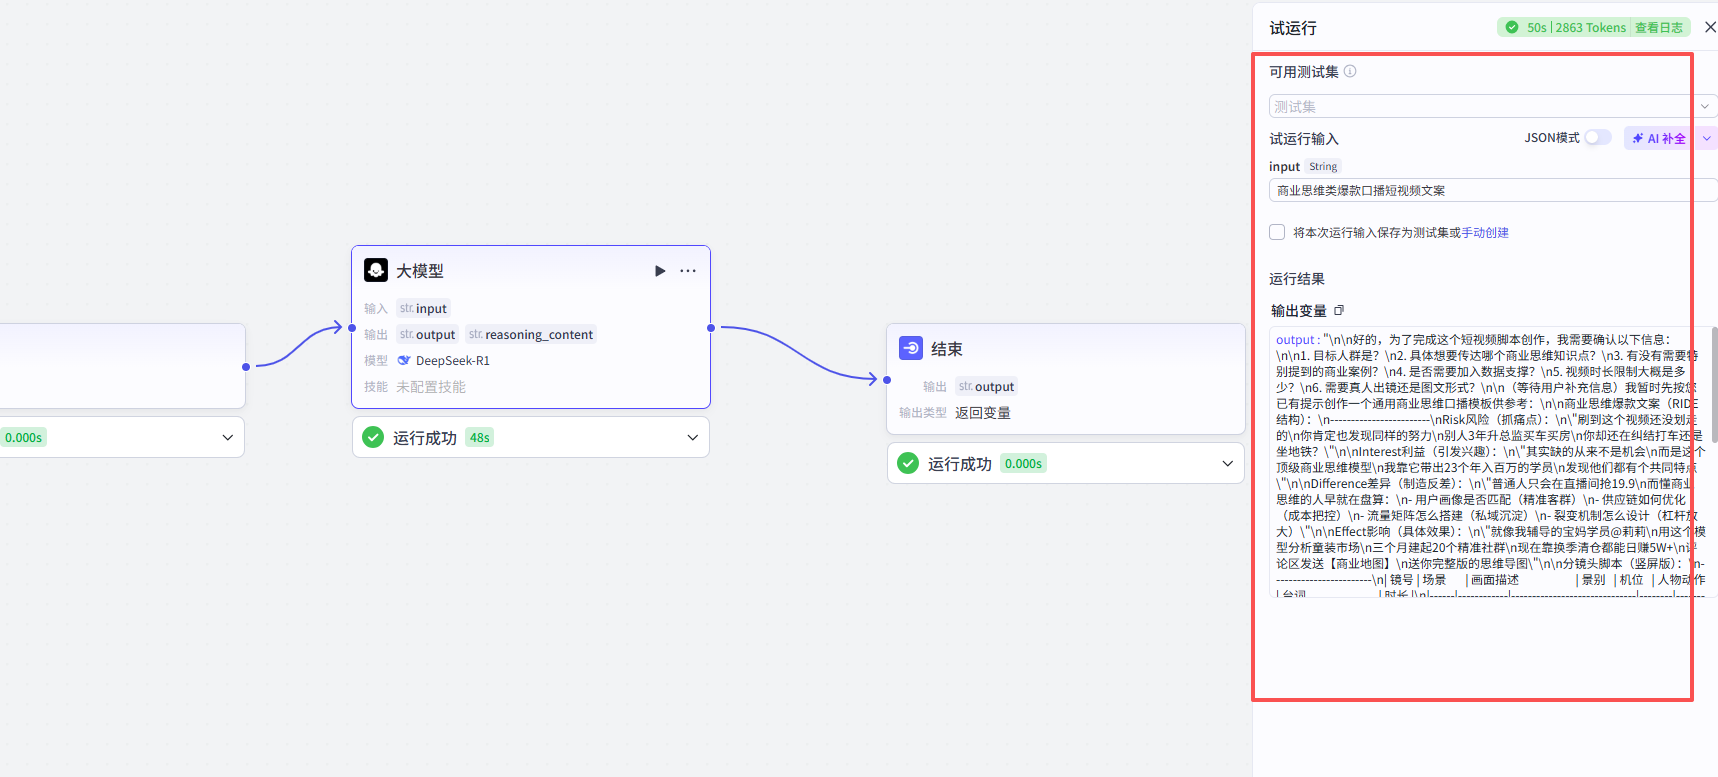Click the info icon beside 可用测试集
The image size is (1718, 777).
[x=1350, y=71]
